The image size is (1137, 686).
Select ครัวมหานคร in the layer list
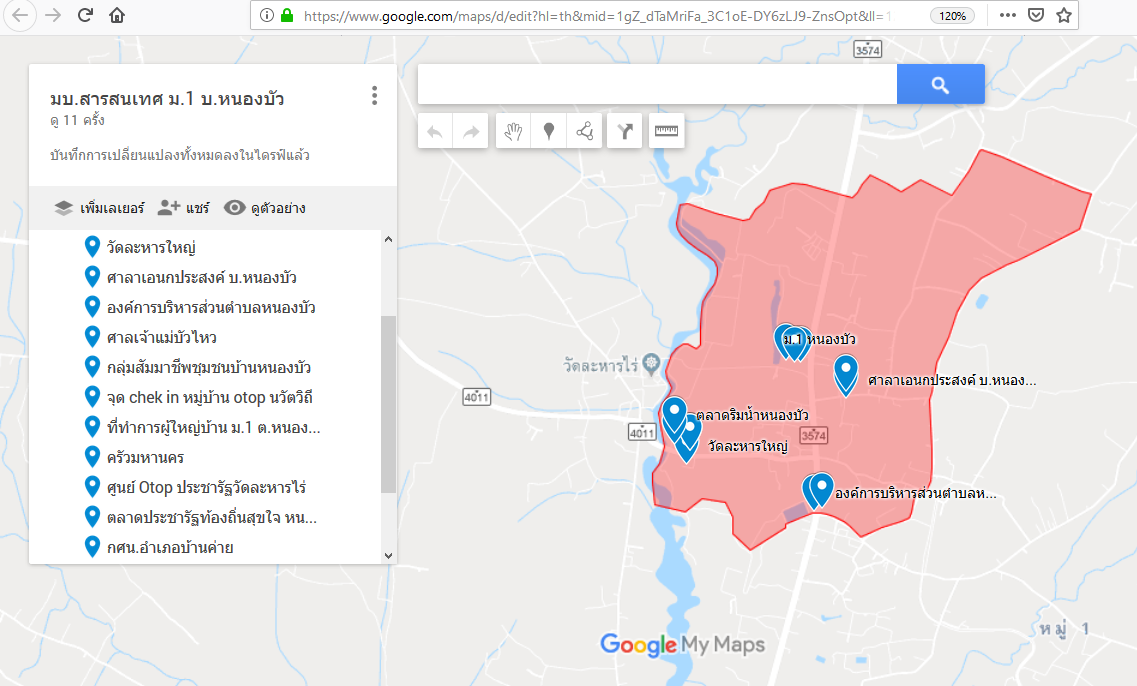(147, 457)
